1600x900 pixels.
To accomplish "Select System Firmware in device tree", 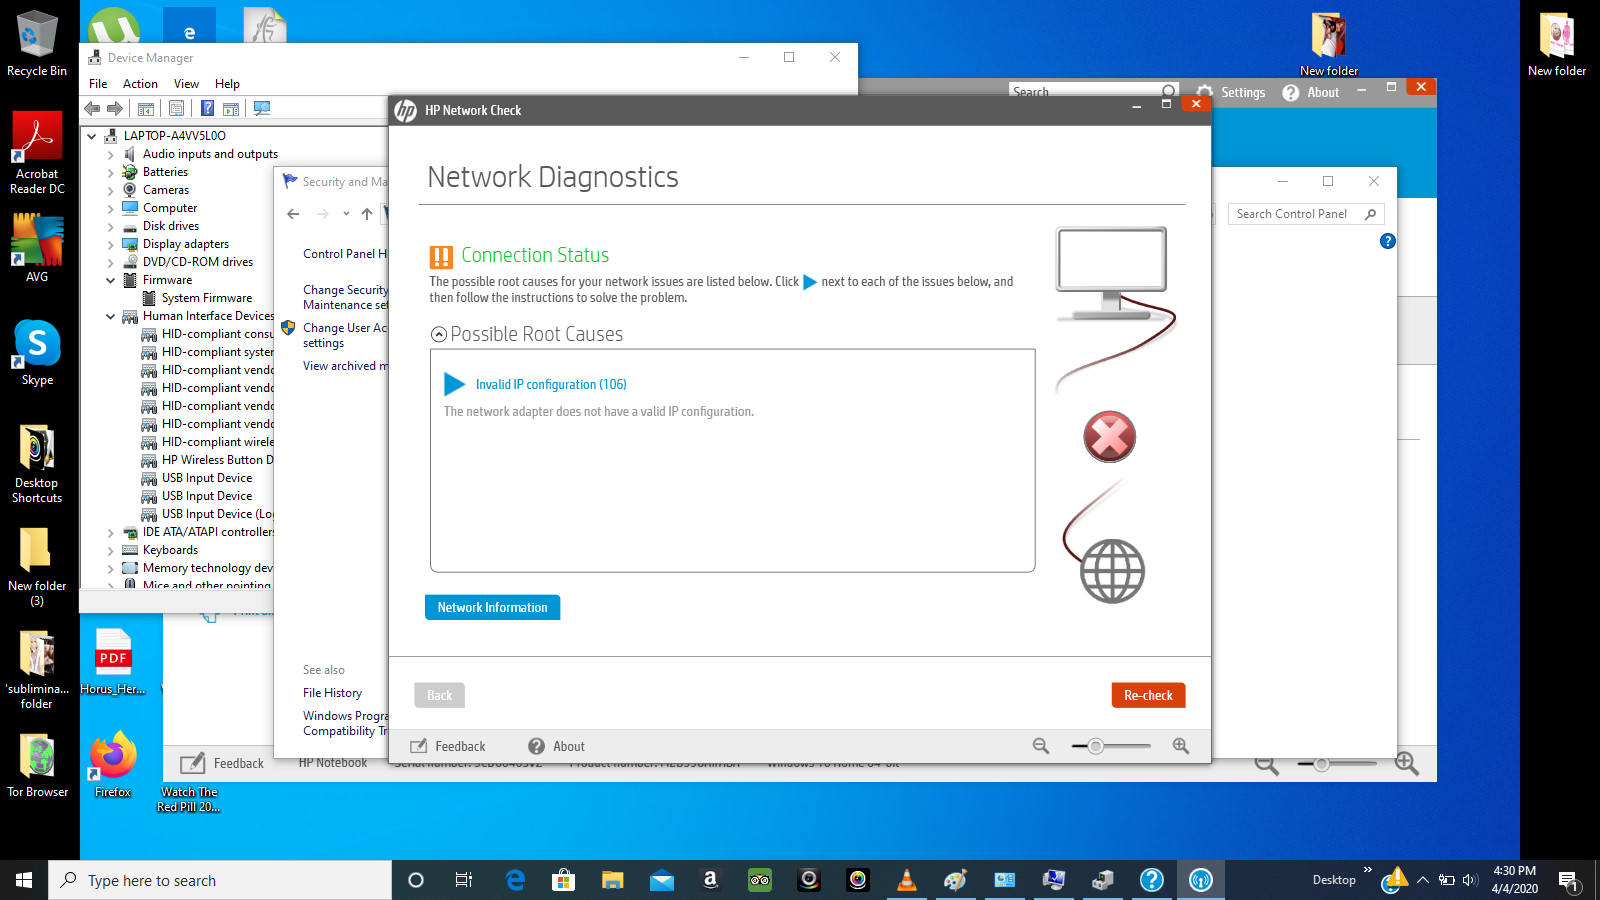I will pos(207,298).
